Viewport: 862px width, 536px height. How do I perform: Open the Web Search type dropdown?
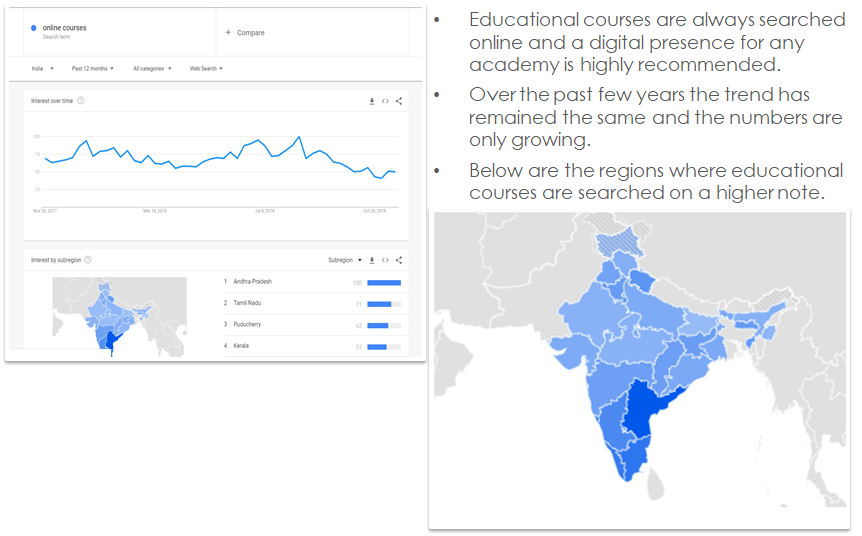(206, 69)
